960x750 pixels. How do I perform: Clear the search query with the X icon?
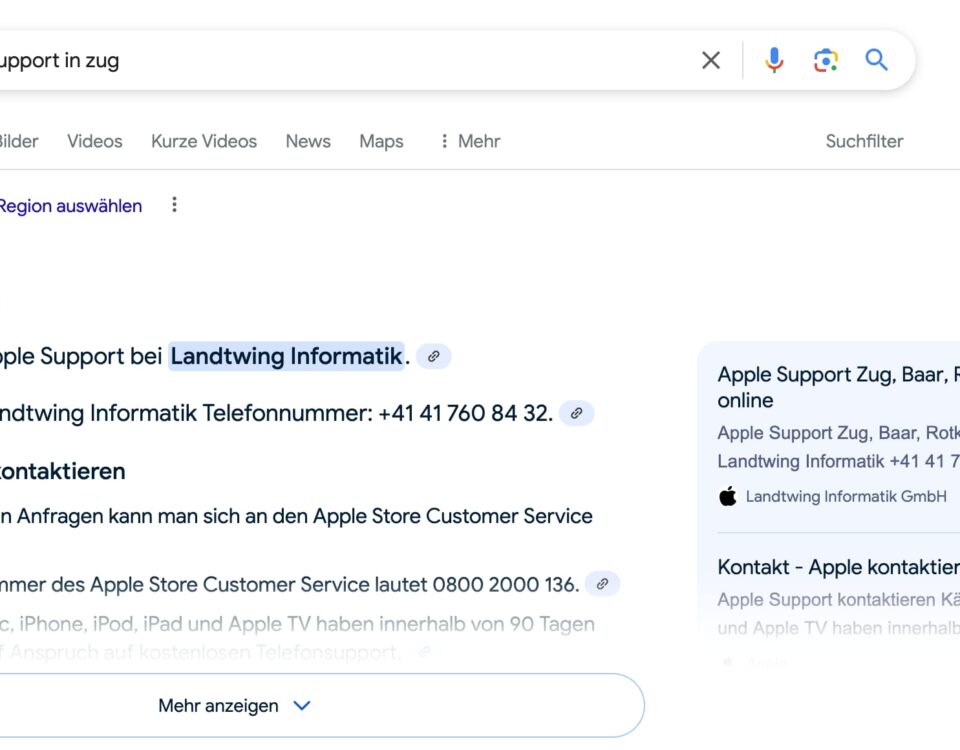pos(711,60)
